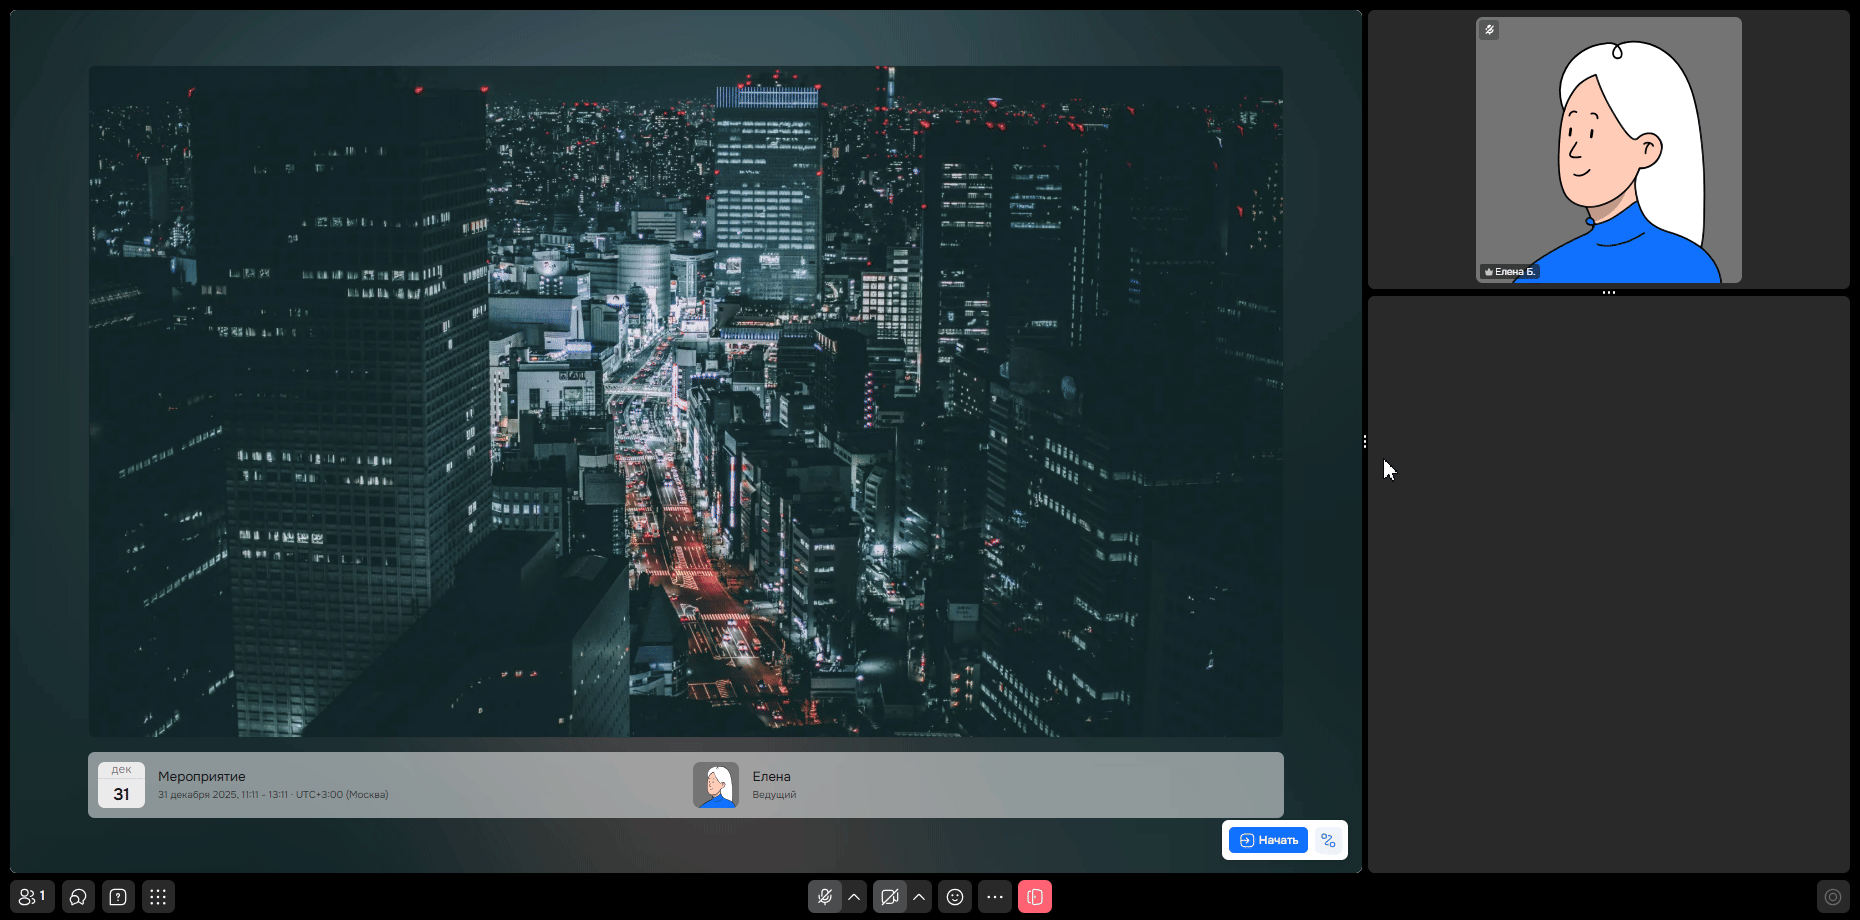The height and width of the screenshot is (920, 1860).
Task: Toggle muted mic badge on Елена's video
Action: click(1489, 30)
